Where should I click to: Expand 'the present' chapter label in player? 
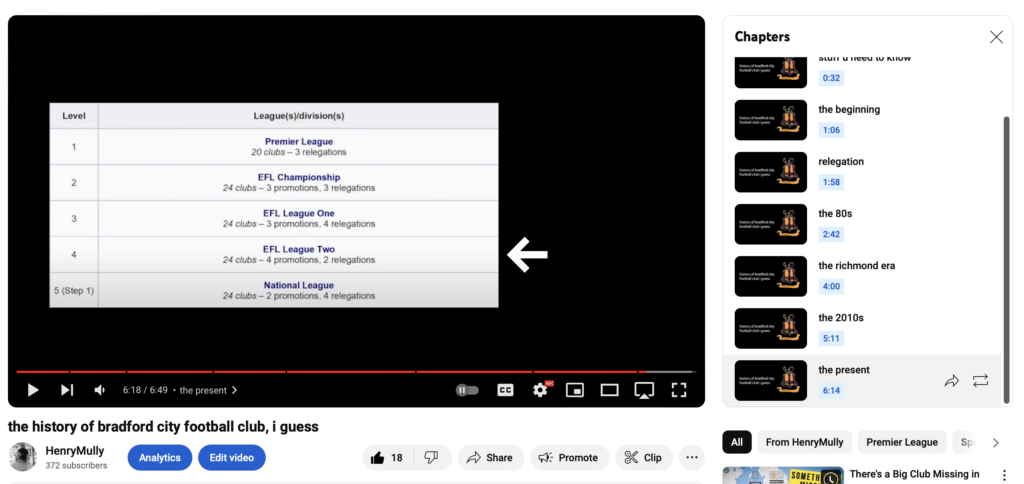pyautogui.click(x=208, y=390)
